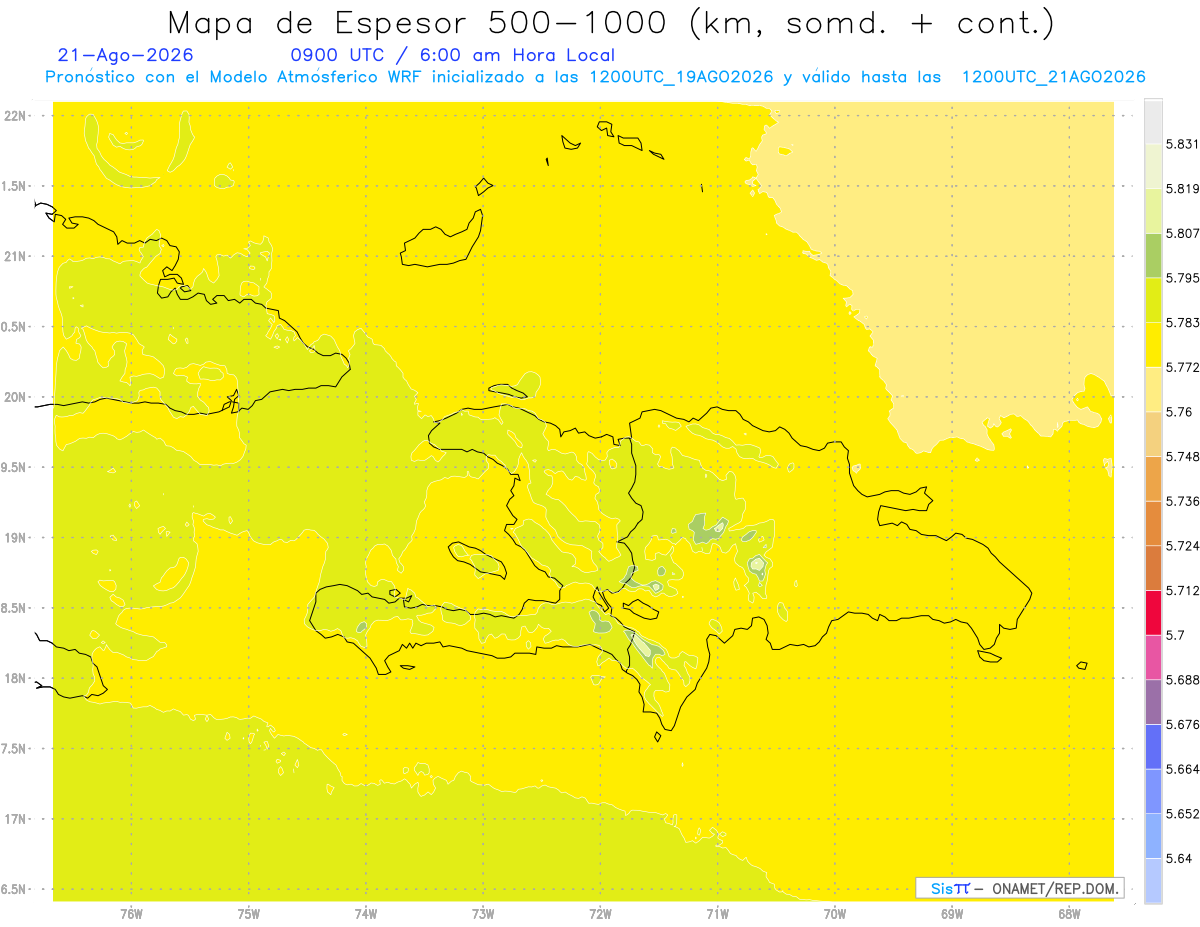Click the legend value '5.76'
The width and height of the screenshot is (1200, 927).
point(1179,412)
